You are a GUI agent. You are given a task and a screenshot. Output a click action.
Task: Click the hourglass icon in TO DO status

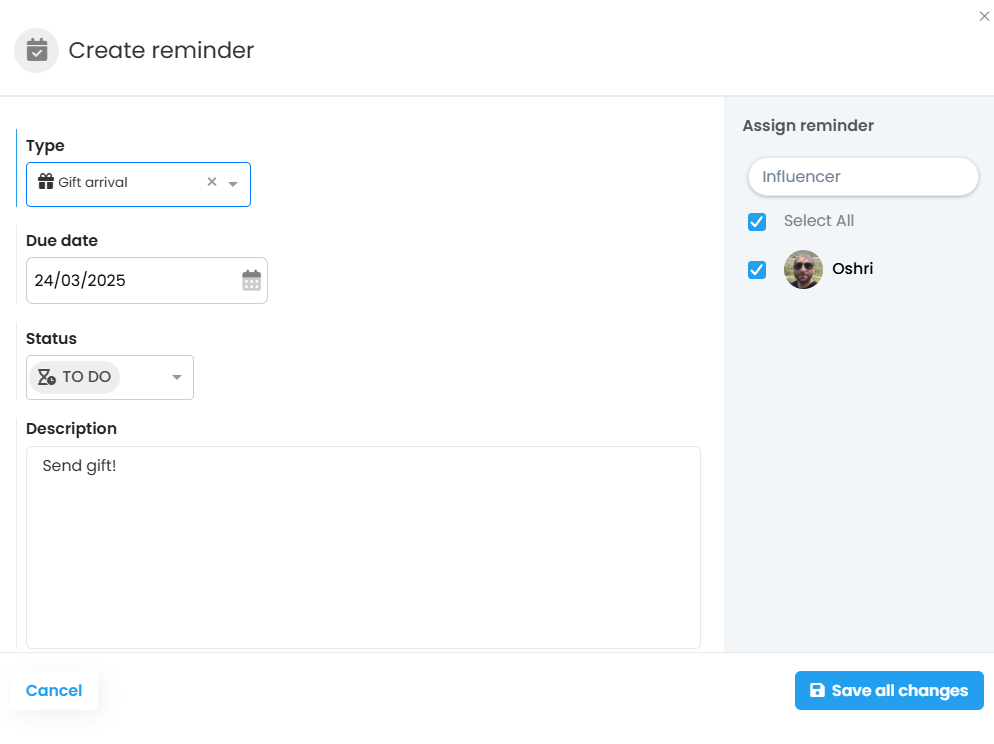pyautogui.click(x=46, y=377)
